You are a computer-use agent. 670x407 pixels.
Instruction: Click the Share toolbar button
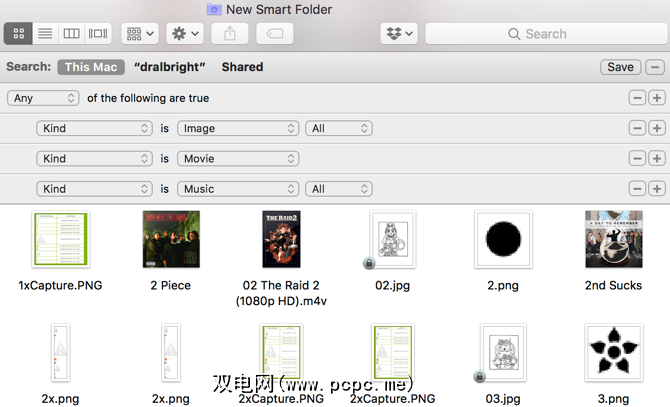230,34
